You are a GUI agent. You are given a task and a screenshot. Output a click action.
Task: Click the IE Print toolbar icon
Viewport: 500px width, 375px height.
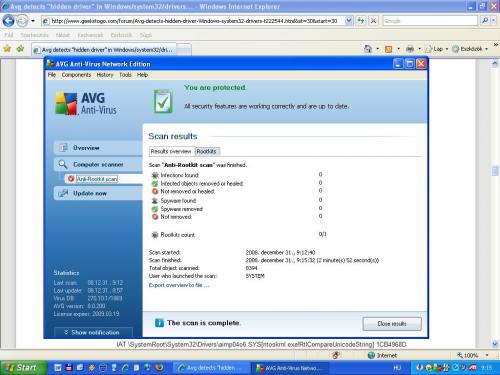point(410,49)
